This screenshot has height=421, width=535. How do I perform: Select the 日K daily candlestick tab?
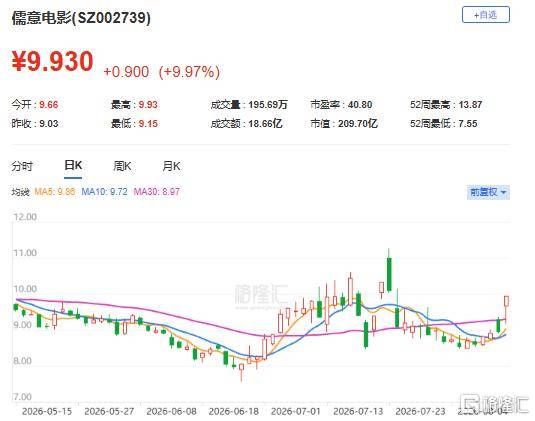pyautogui.click(x=73, y=166)
